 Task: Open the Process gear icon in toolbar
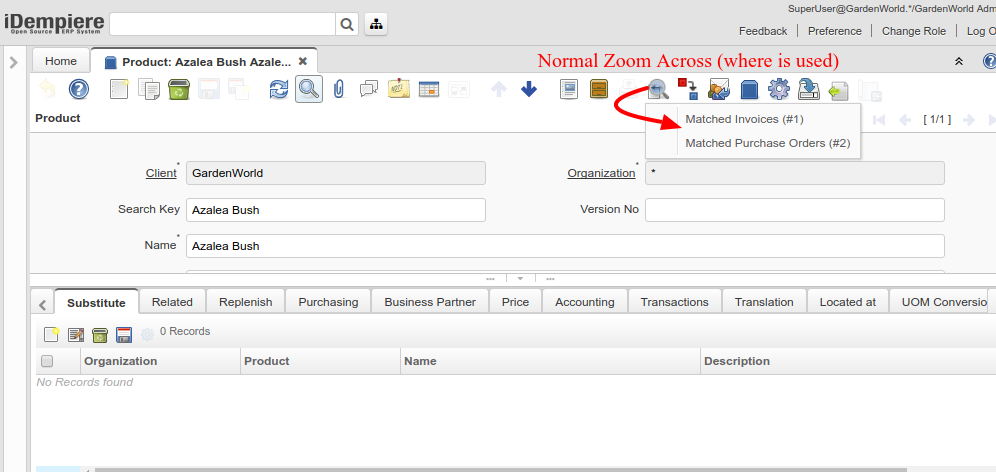[778, 89]
